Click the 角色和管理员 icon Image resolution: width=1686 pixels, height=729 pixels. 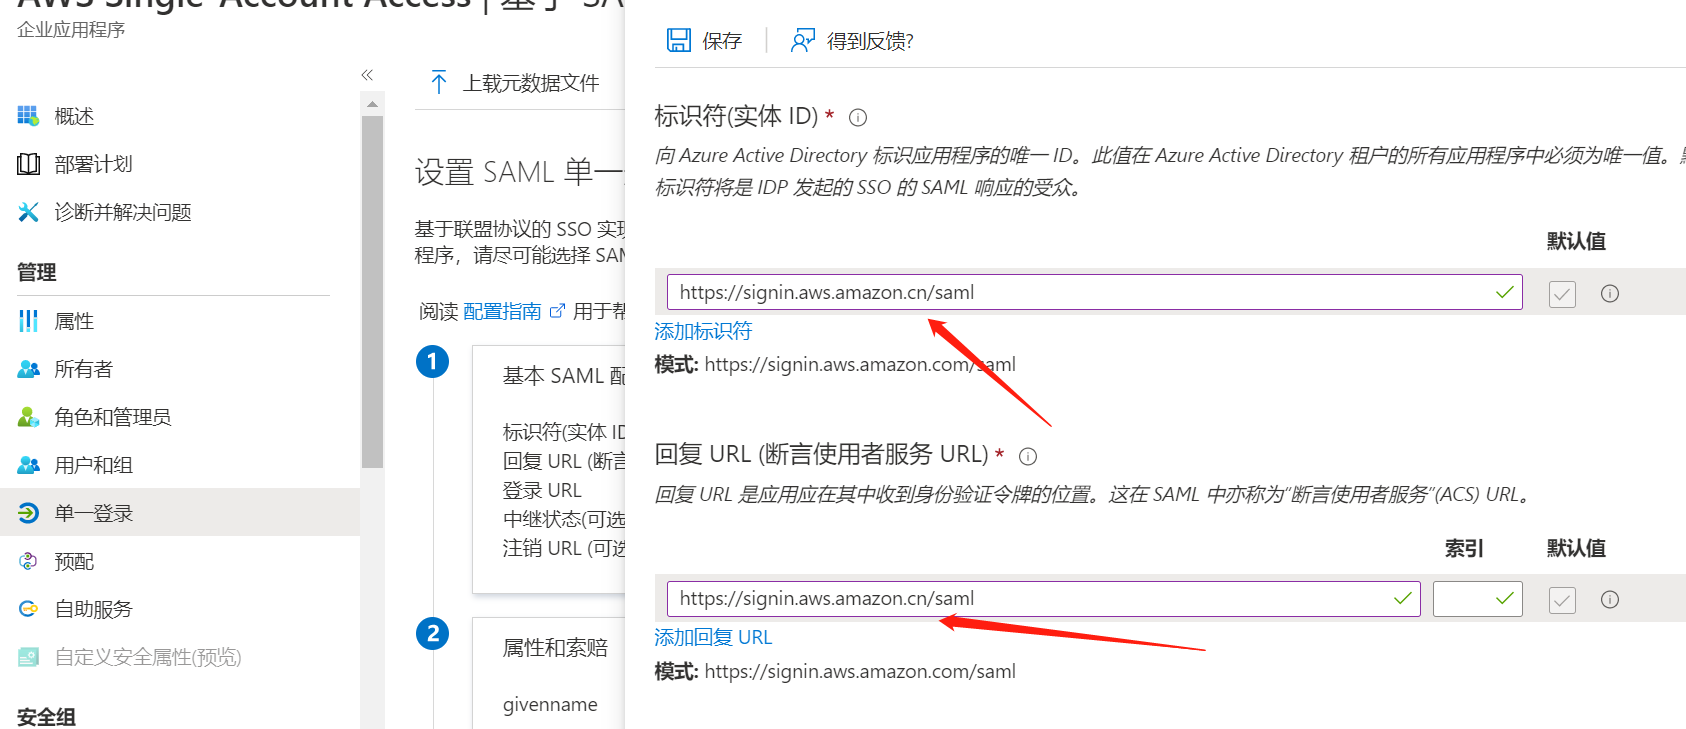[28, 417]
